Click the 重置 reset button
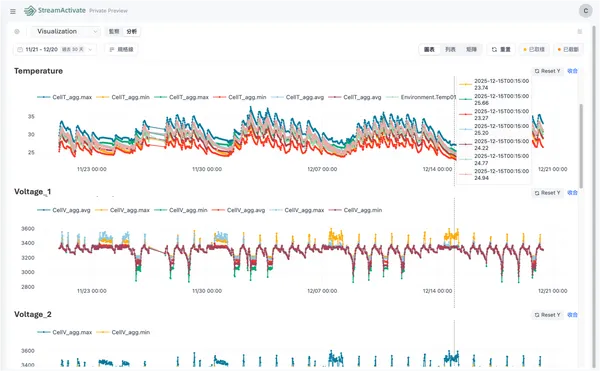This screenshot has height=371, width=600. (x=501, y=50)
